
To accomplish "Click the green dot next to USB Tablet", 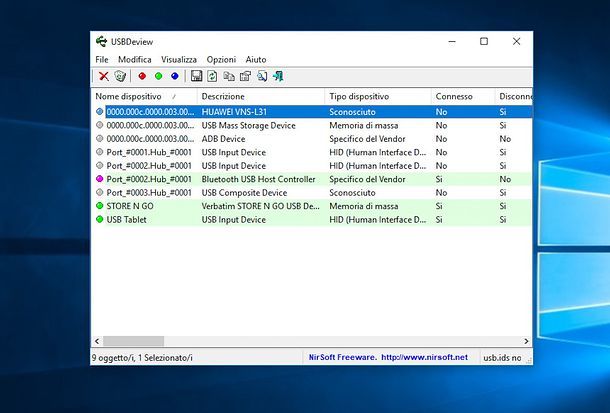I will click(100, 219).
